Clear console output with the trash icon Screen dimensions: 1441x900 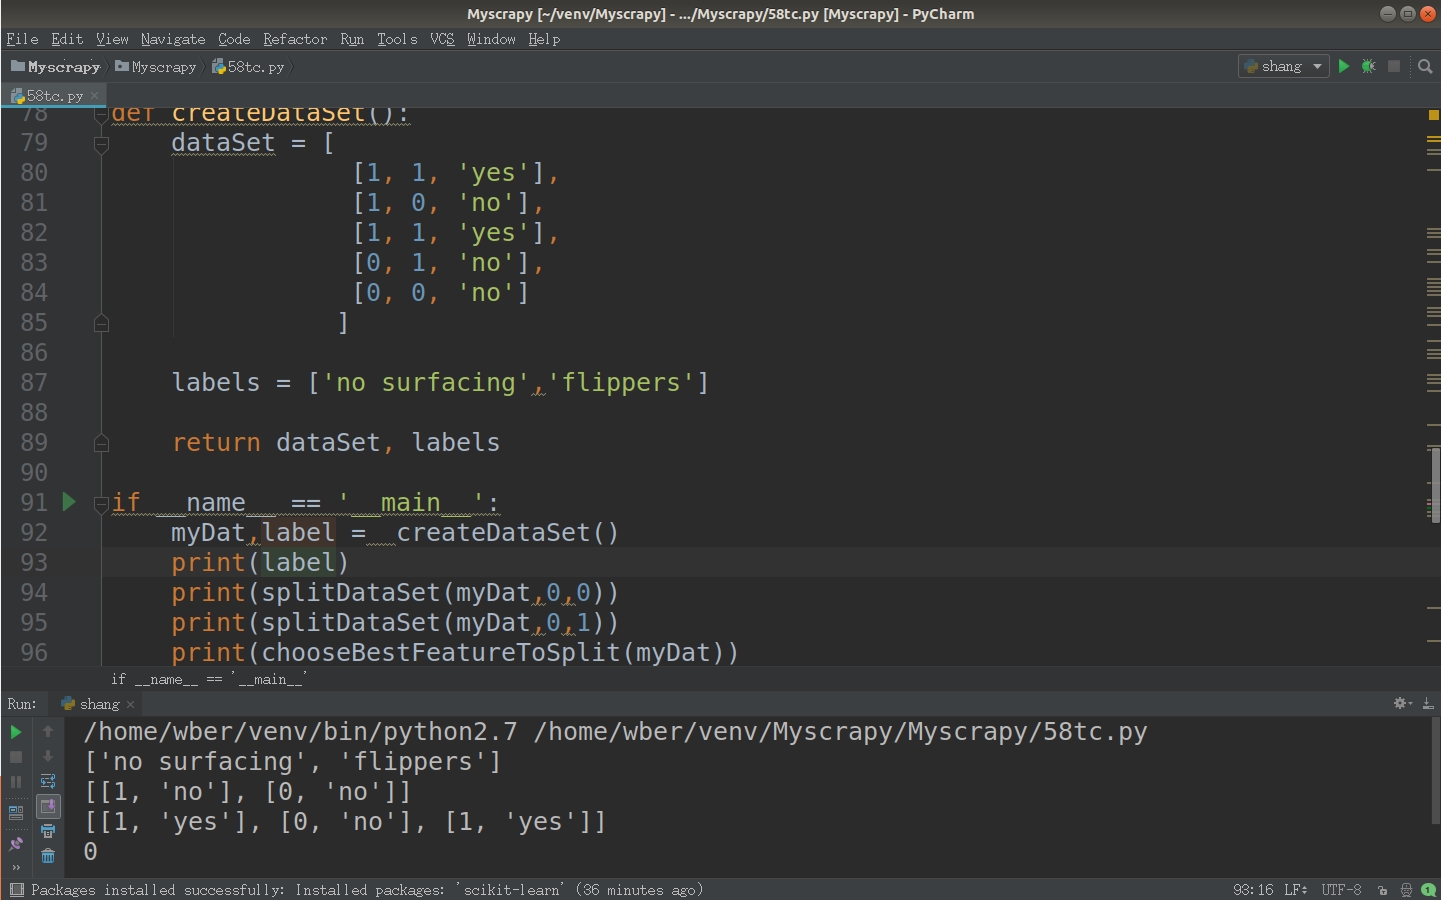tap(48, 856)
